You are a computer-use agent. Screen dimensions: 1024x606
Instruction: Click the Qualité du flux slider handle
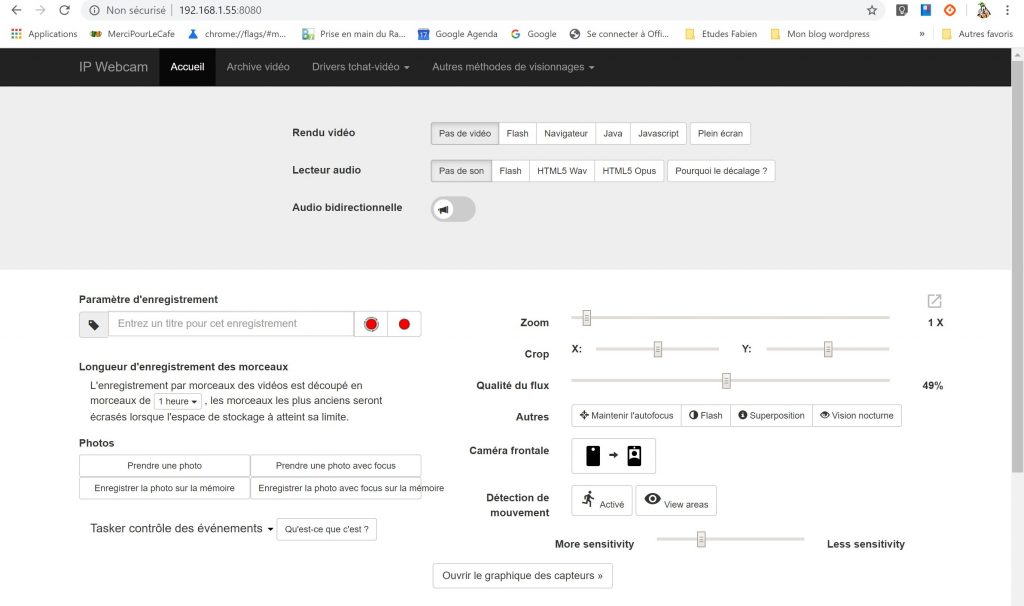click(x=726, y=381)
